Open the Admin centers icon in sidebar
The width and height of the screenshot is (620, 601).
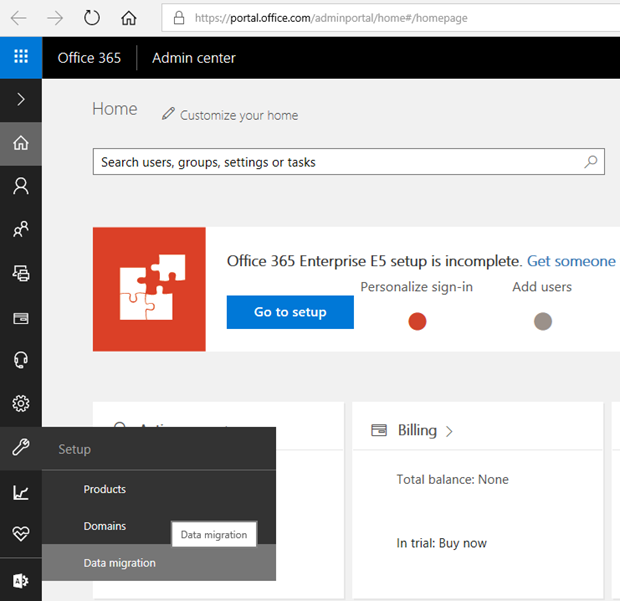click(21, 581)
